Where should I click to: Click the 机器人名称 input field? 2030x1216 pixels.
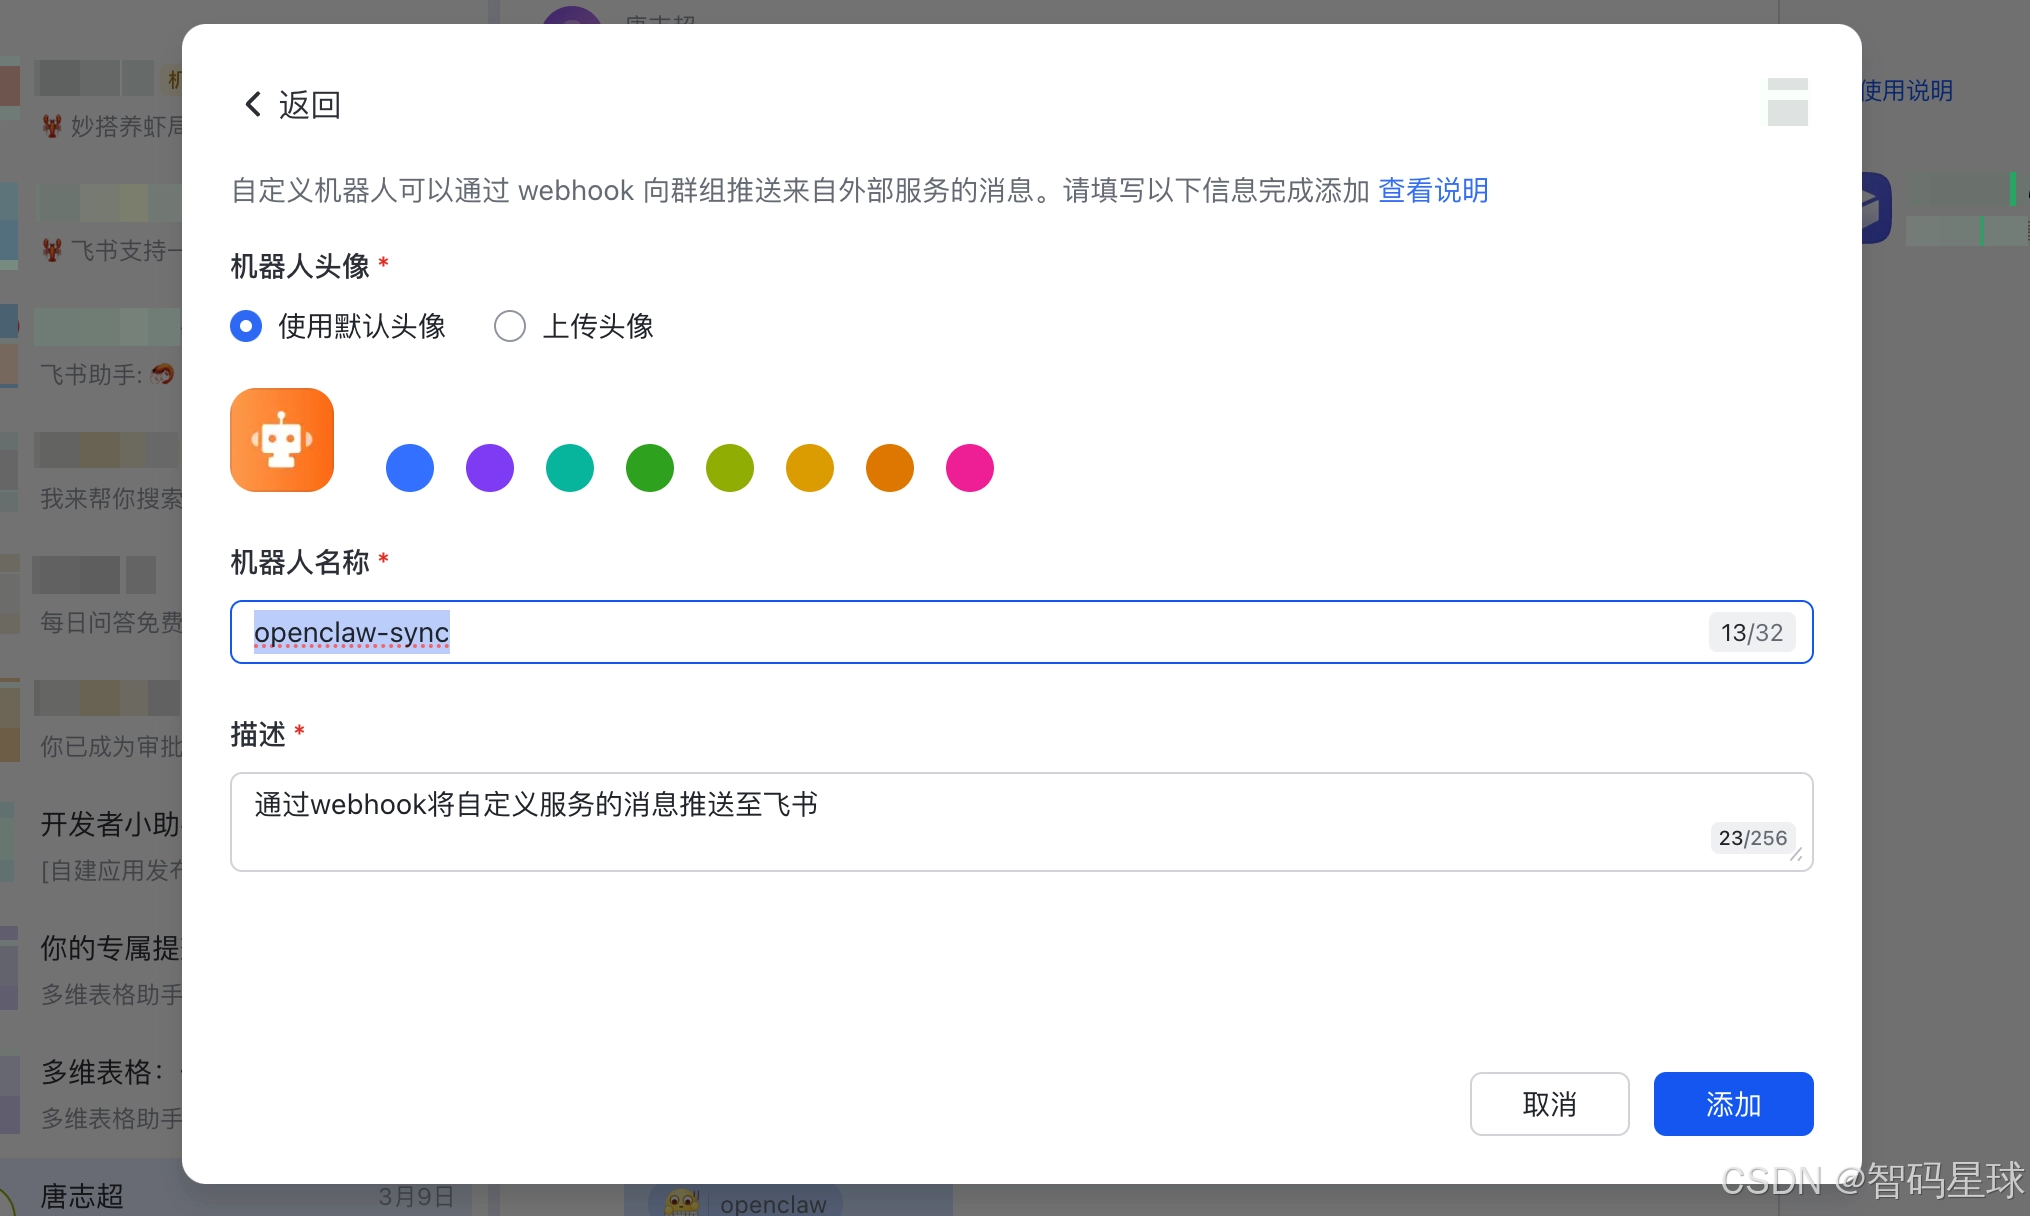(x=1000, y=632)
